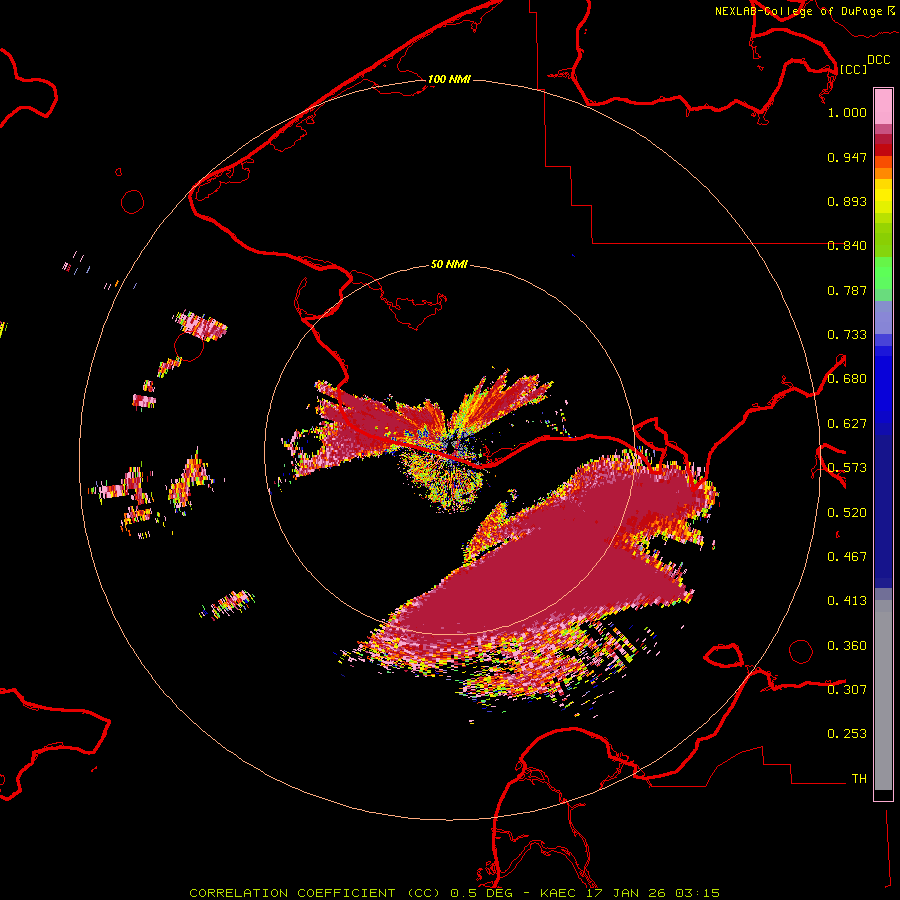Click the 0.253 scale value
This screenshot has height=900, width=900.
(847, 734)
